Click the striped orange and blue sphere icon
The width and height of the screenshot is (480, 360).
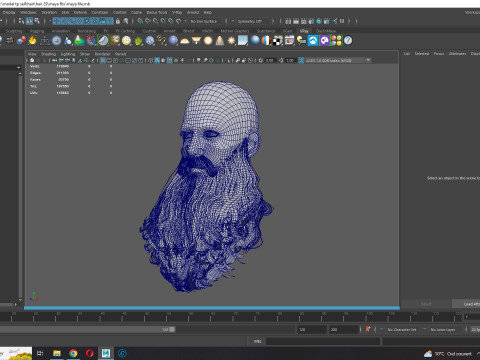point(266,41)
